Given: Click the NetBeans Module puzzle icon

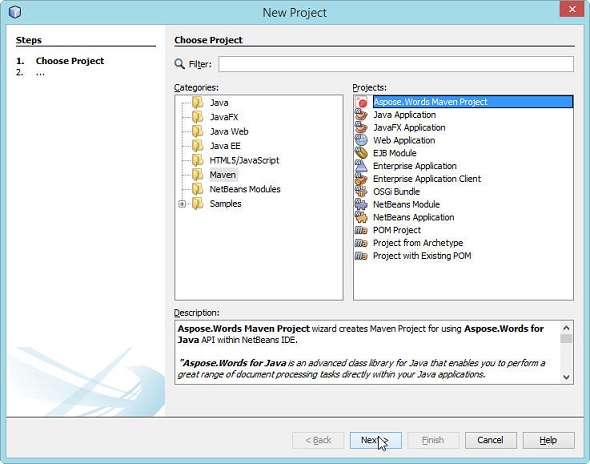Looking at the screenshot, I should (x=361, y=204).
